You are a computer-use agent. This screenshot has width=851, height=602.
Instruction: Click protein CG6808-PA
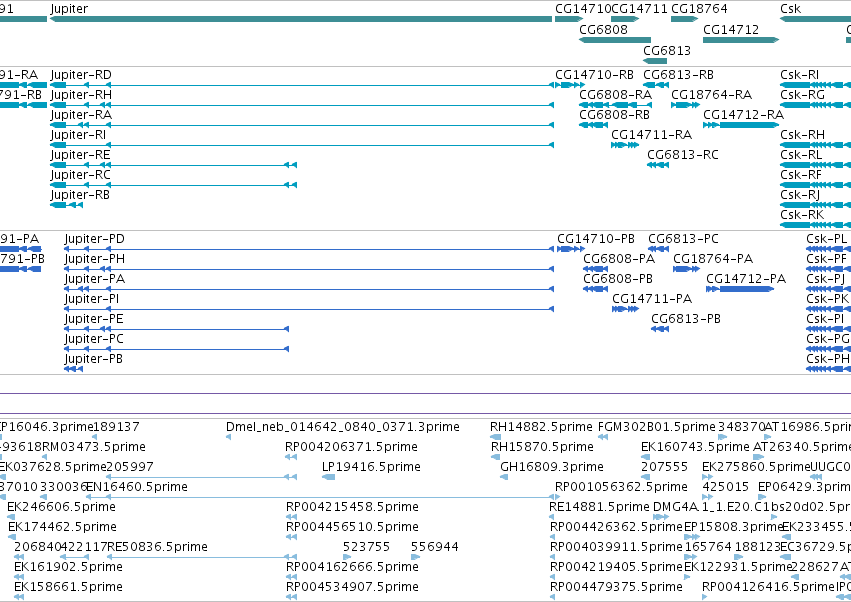[x=595, y=269]
